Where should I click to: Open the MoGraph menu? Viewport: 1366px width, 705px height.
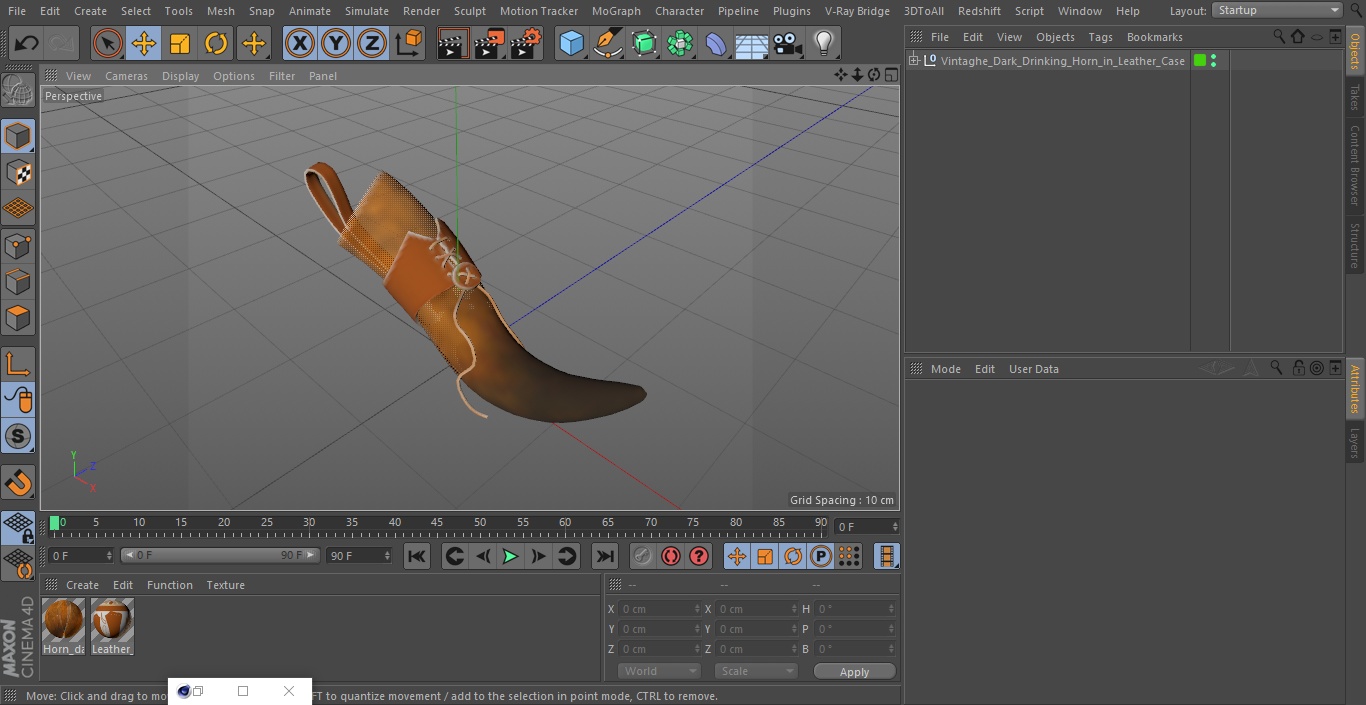coord(616,11)
